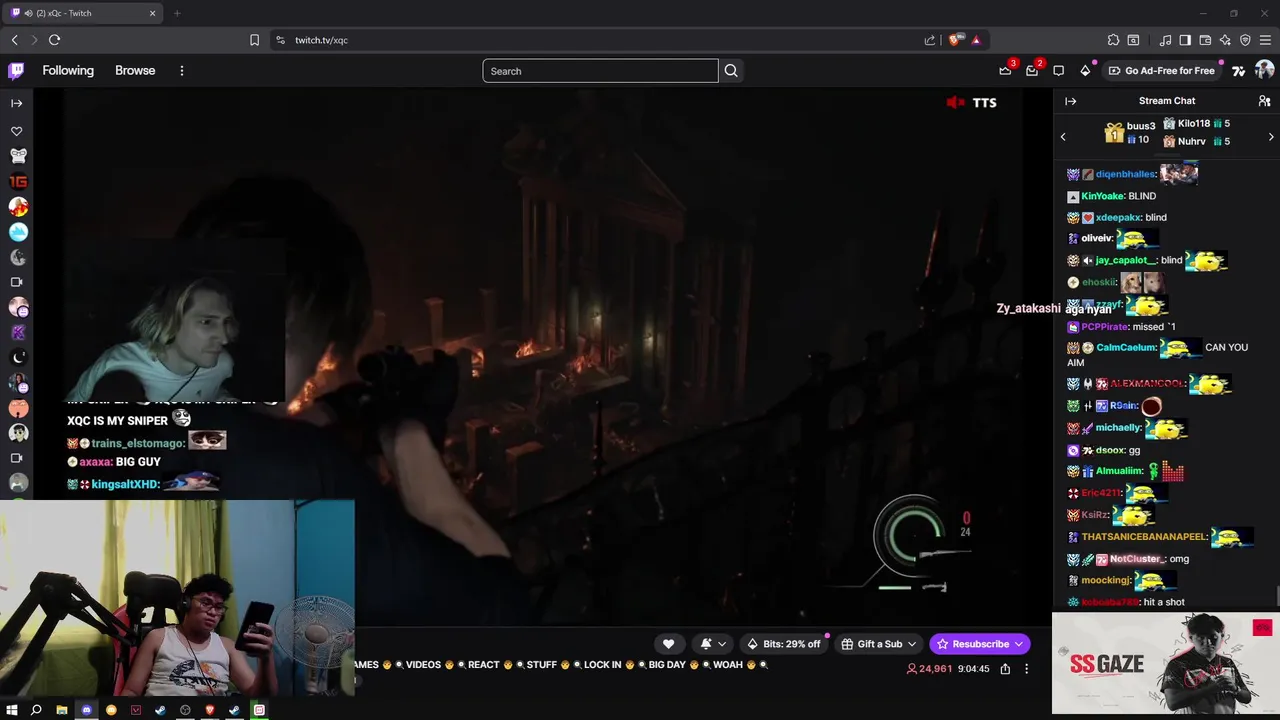
Task: Click Bits: 29% off button
Action: tap(785, 644)
